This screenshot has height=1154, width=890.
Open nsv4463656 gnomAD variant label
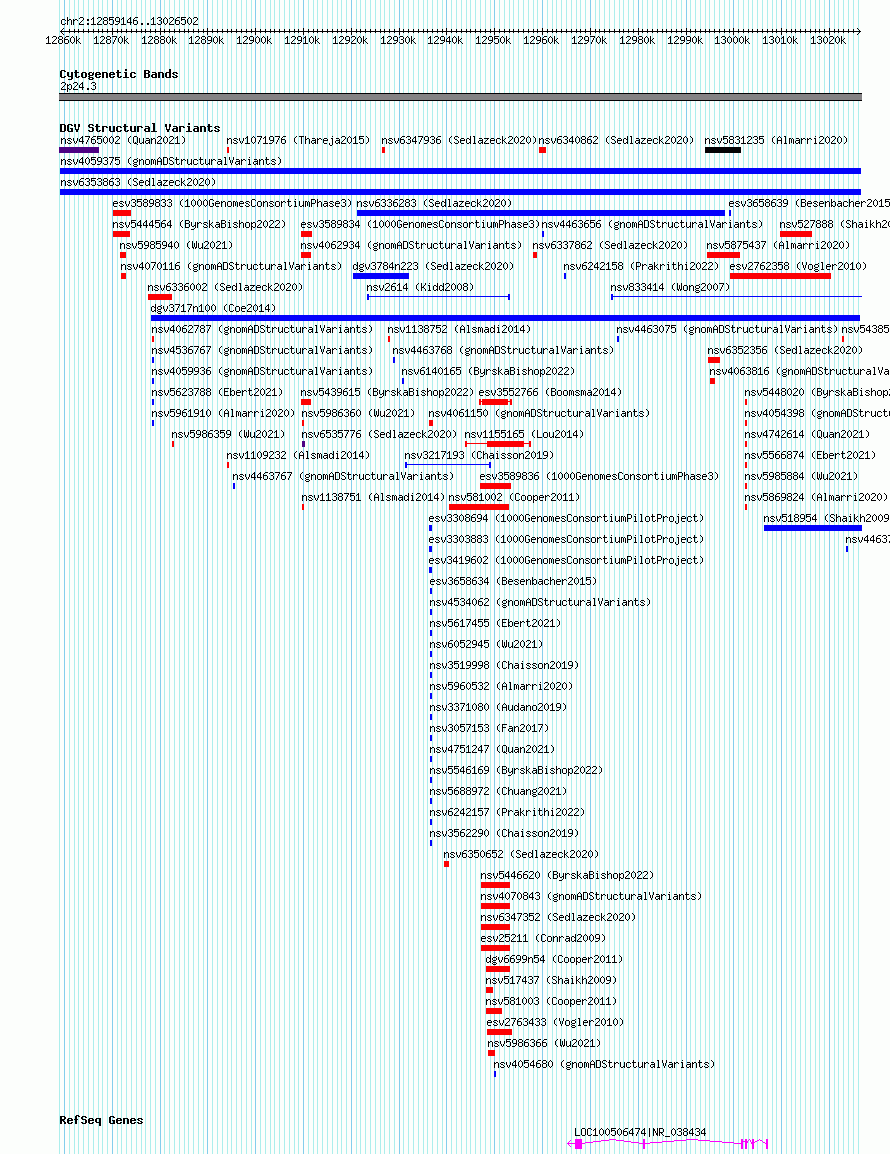(652, 224)
